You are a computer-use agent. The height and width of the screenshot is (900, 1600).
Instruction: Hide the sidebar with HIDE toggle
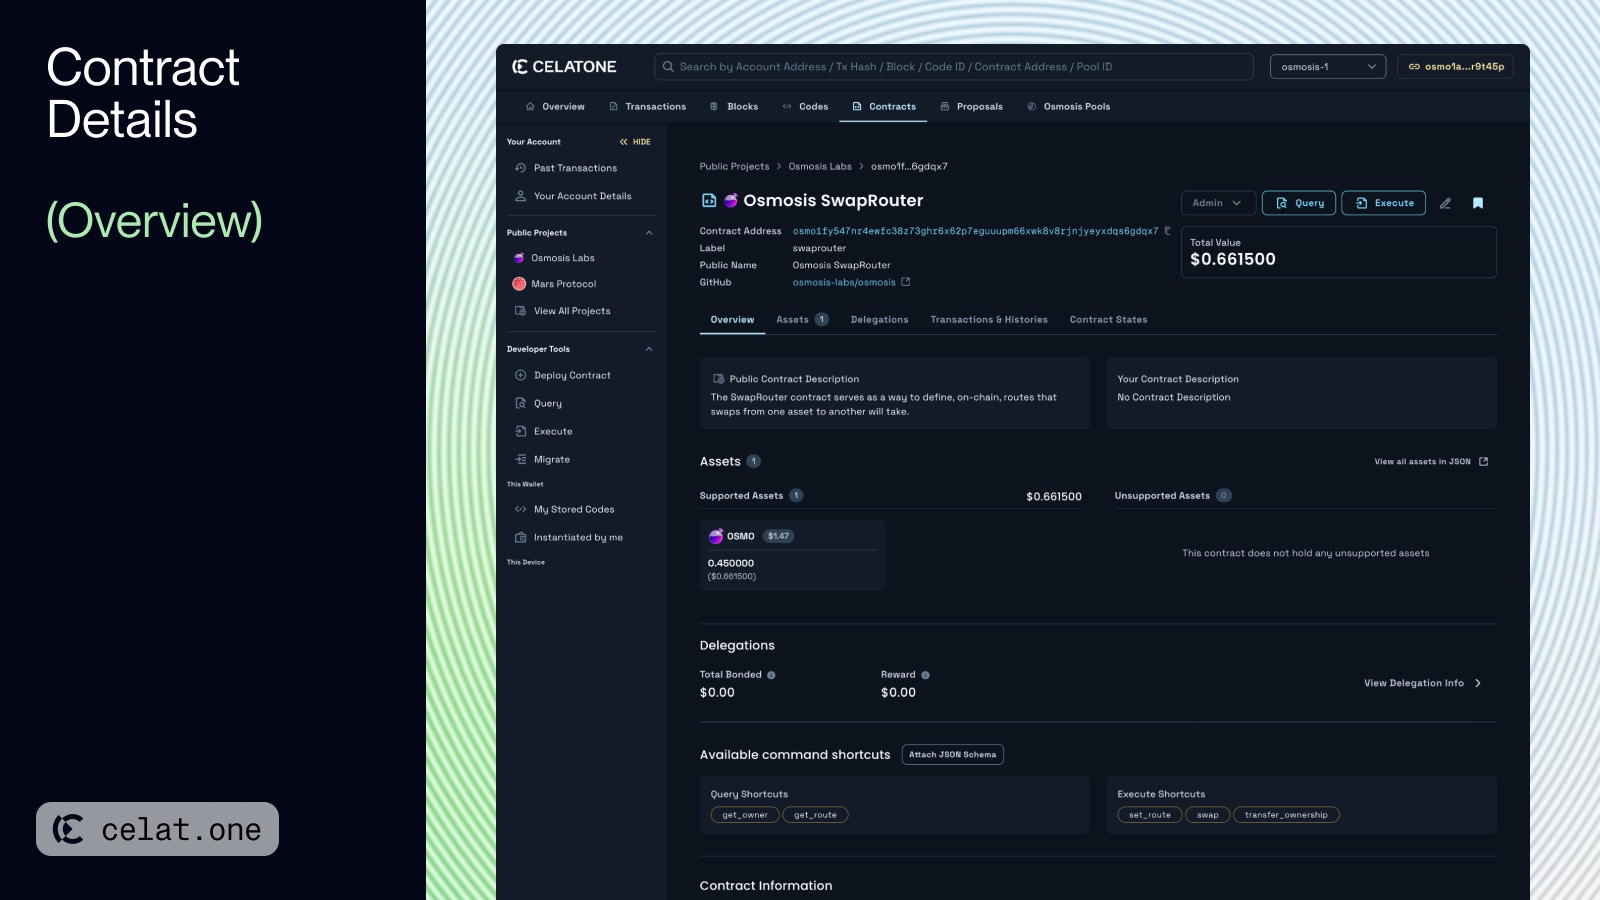click(x=635, y=142)
